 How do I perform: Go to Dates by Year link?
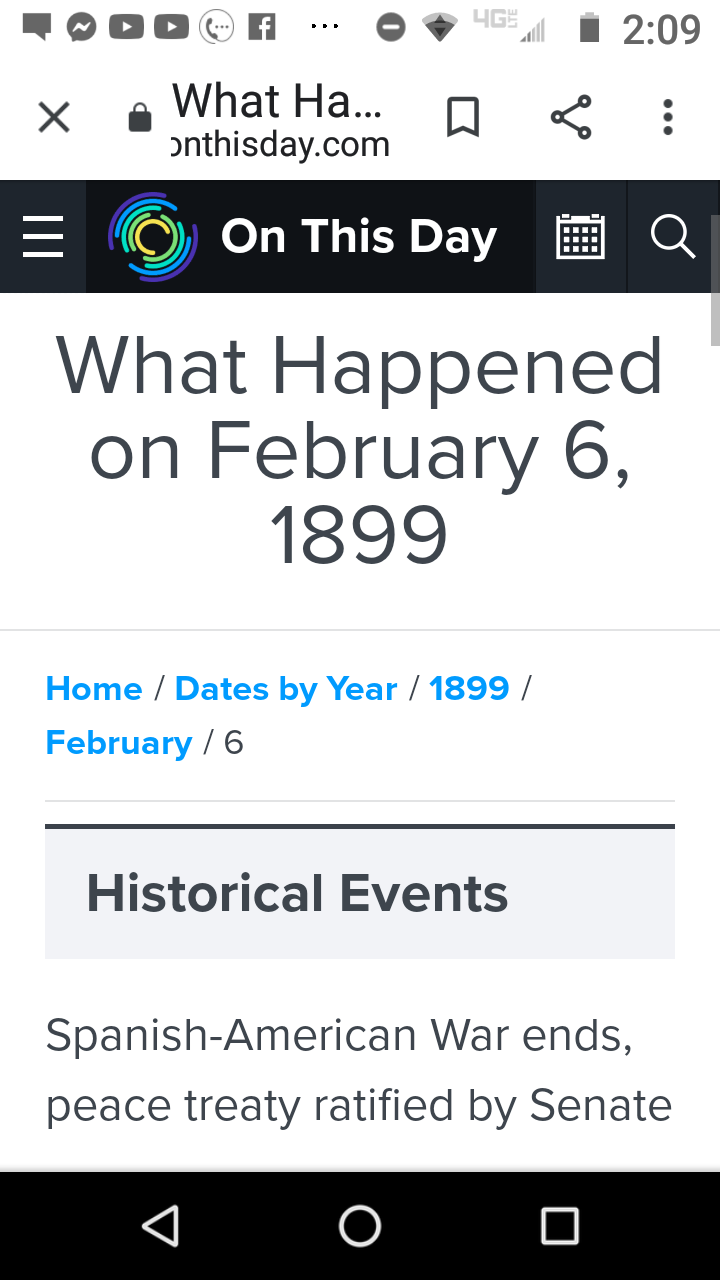286,689
